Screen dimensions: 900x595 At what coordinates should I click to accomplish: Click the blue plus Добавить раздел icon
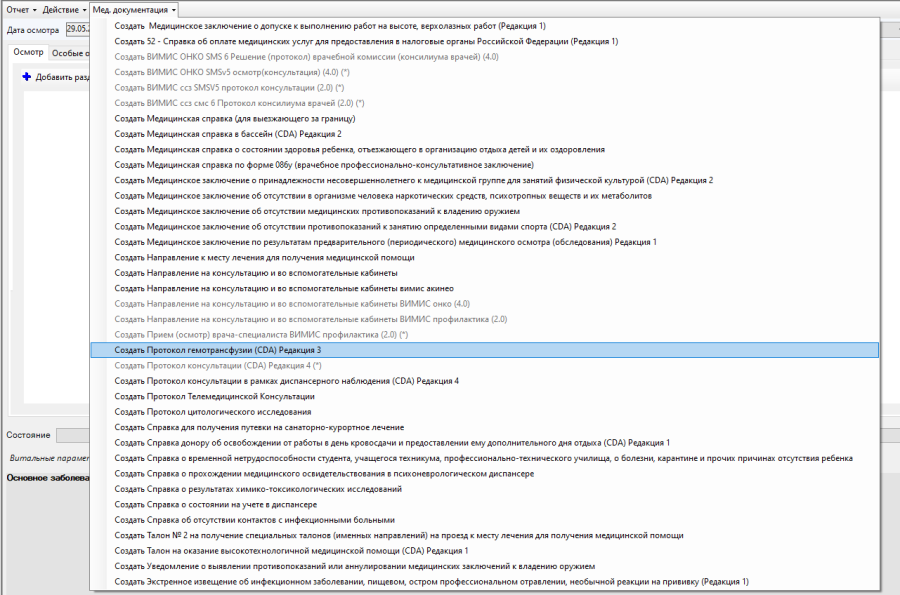coord(26,76)
